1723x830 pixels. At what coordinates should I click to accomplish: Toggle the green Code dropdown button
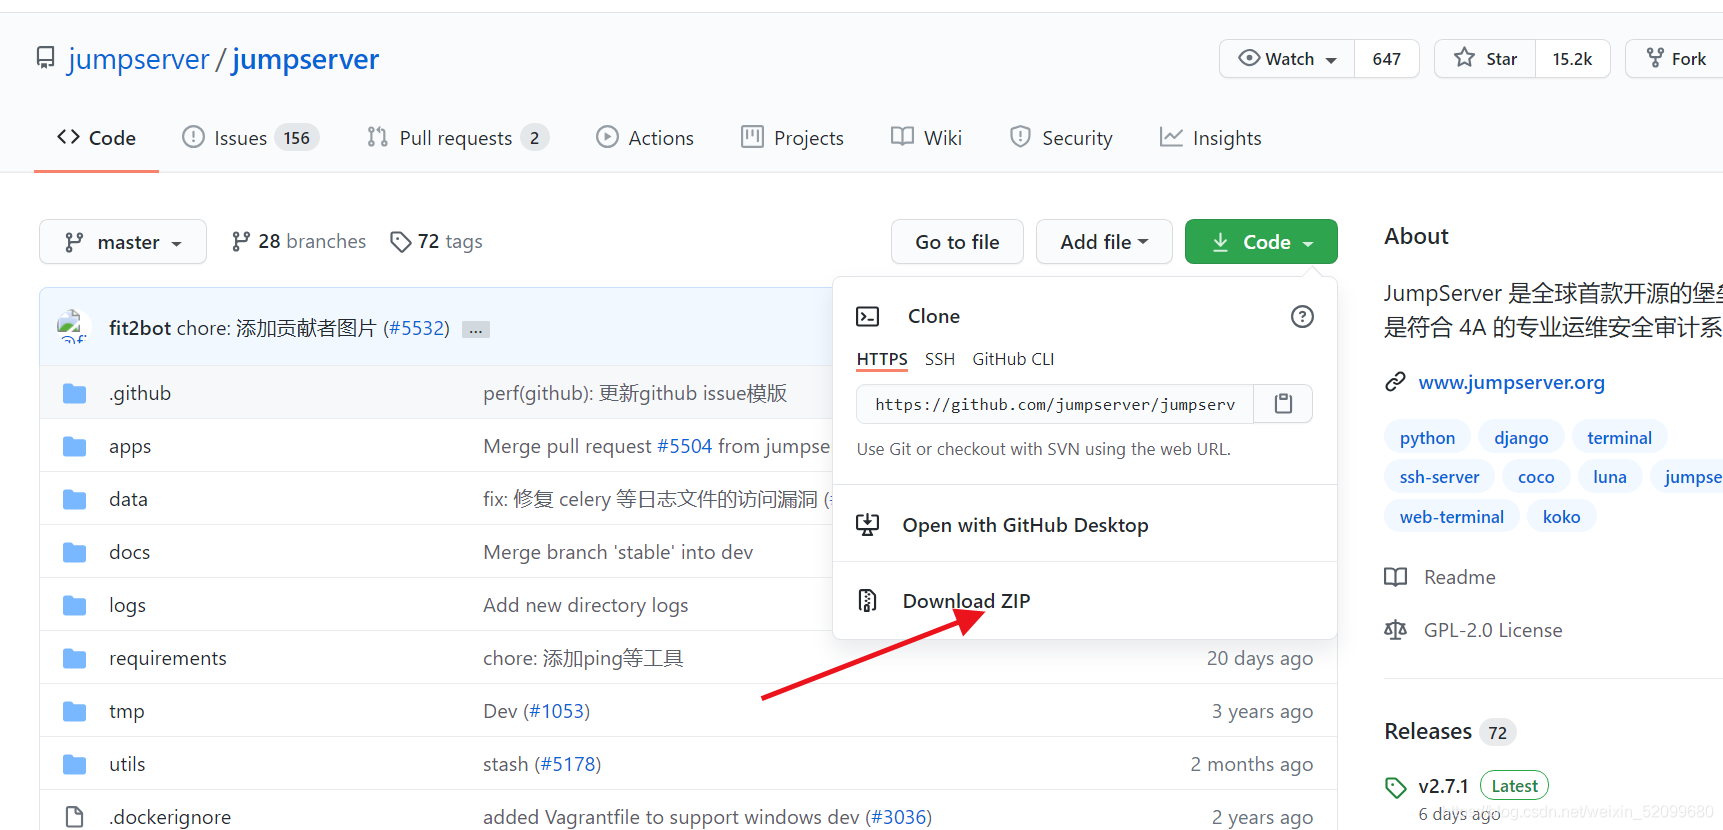[1261, 242]
